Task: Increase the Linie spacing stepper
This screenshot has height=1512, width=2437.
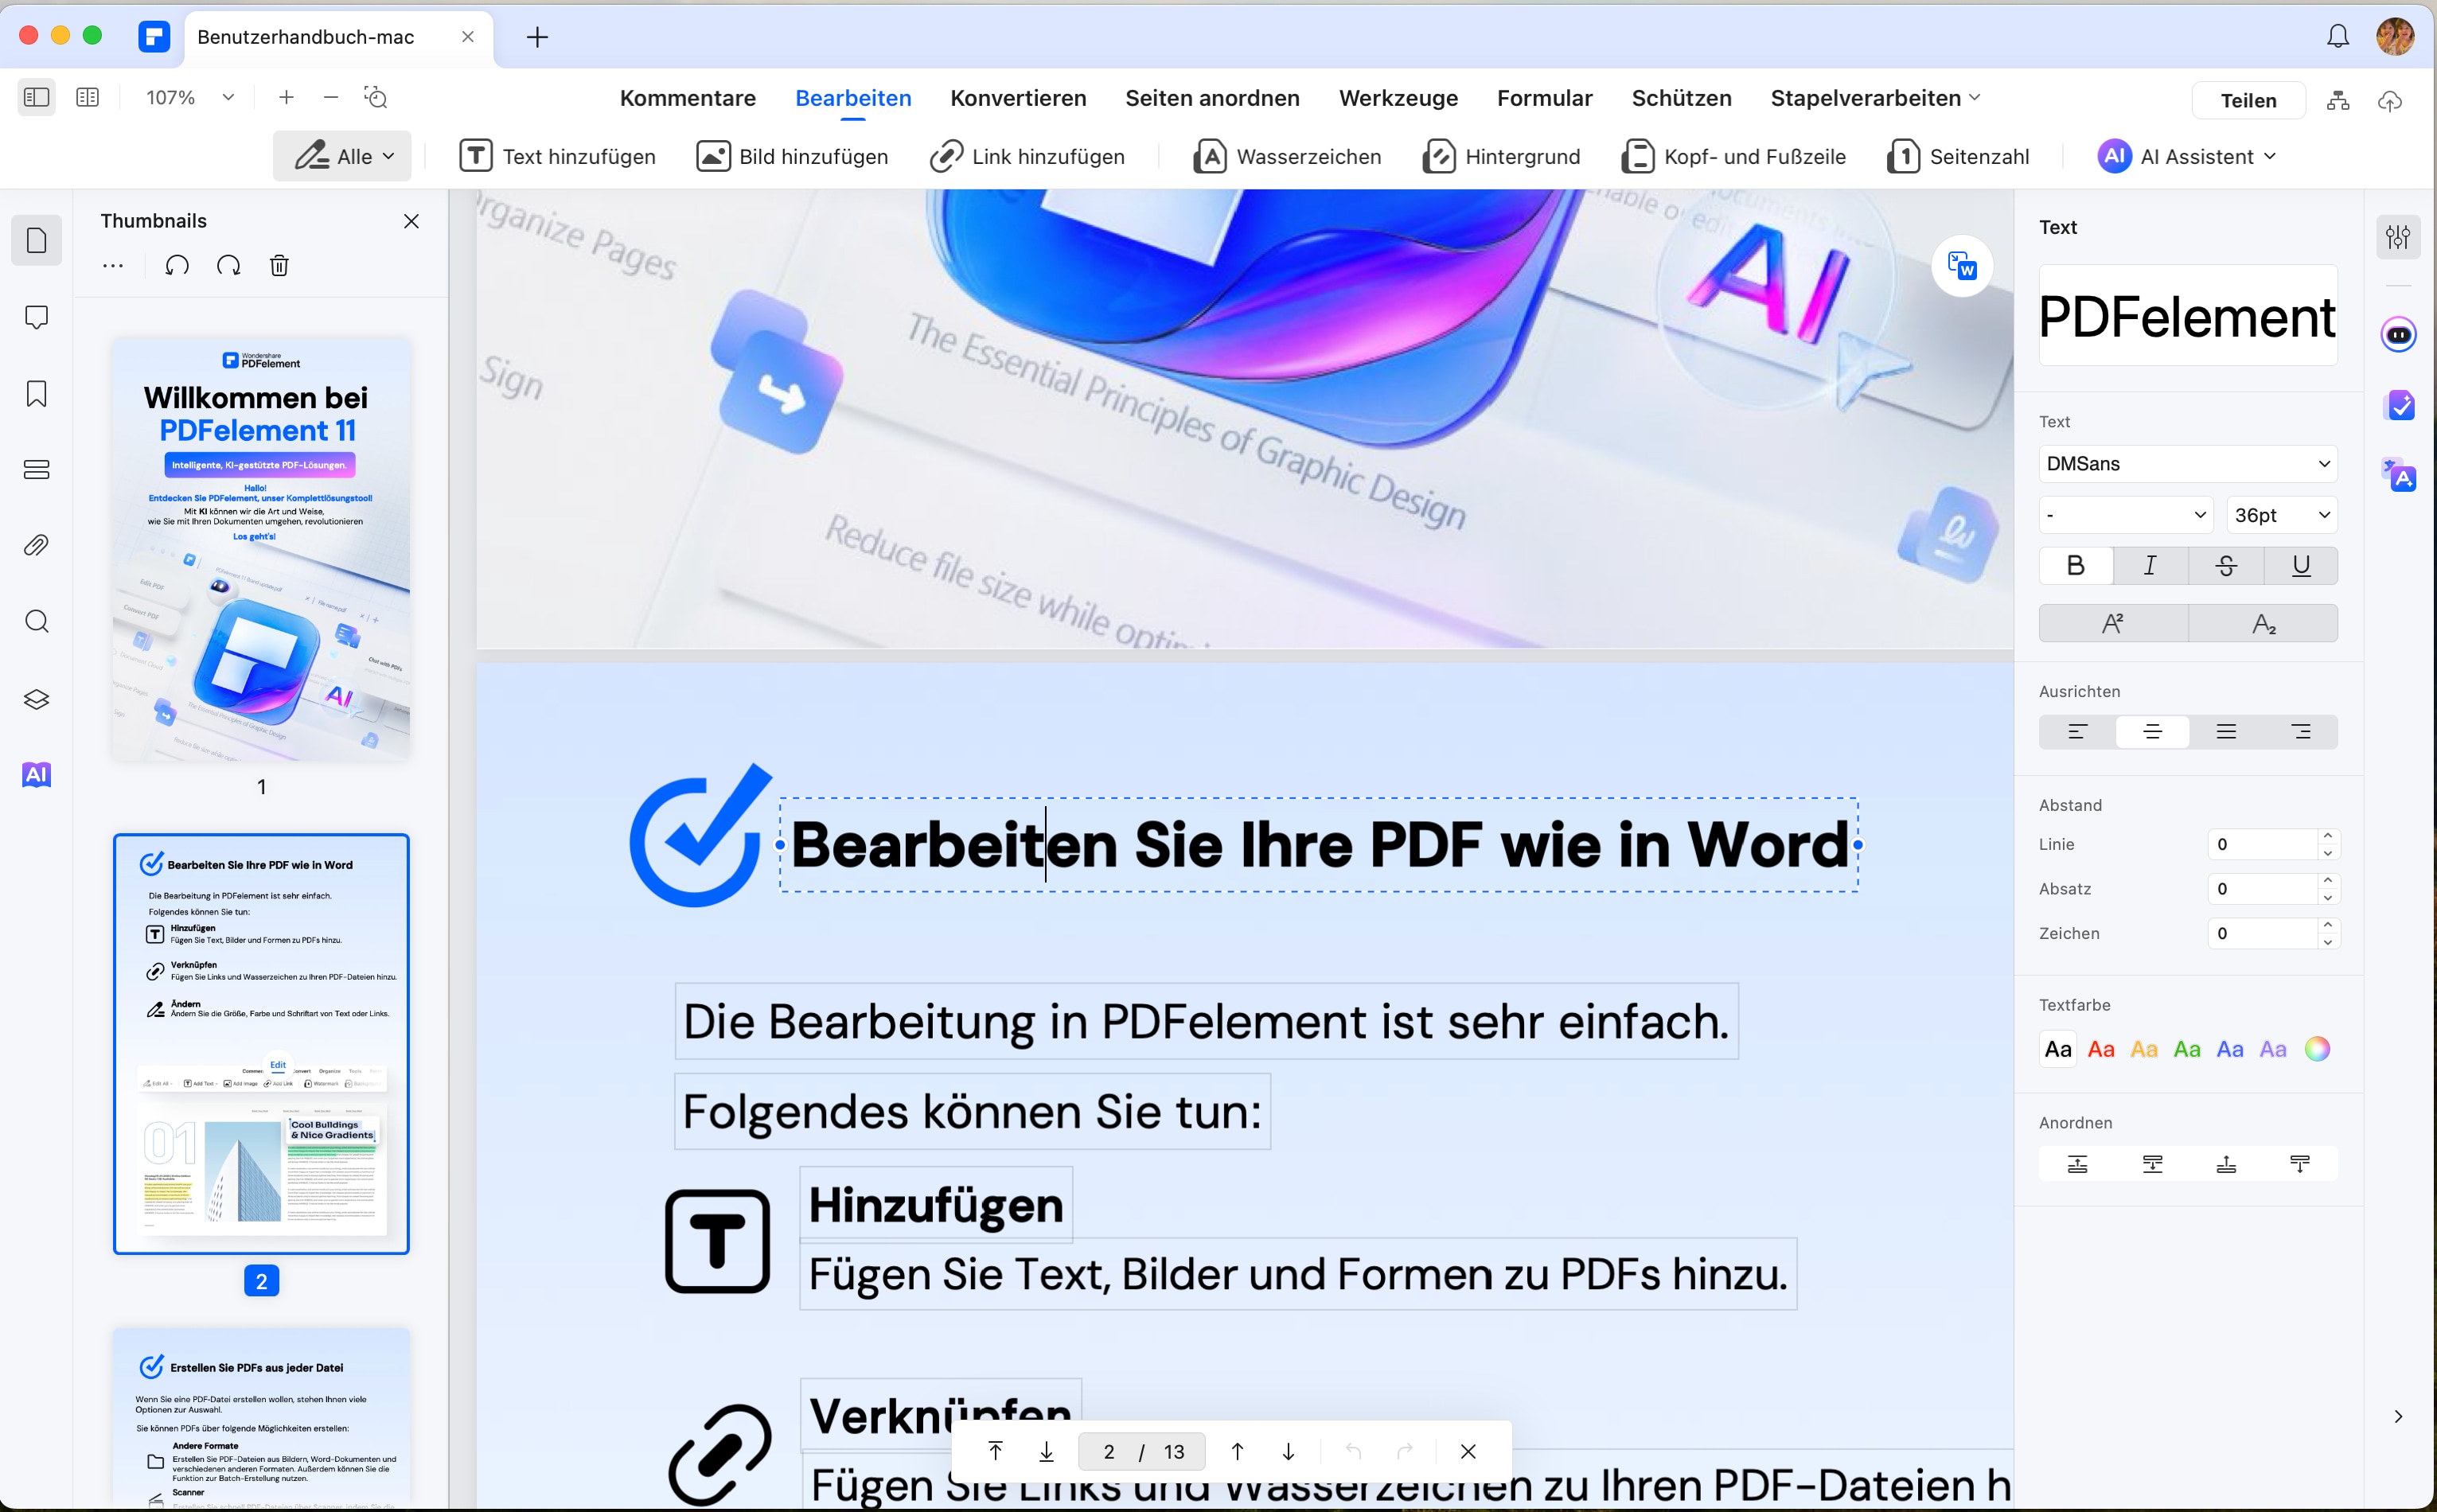Action: pos(2328,836)
